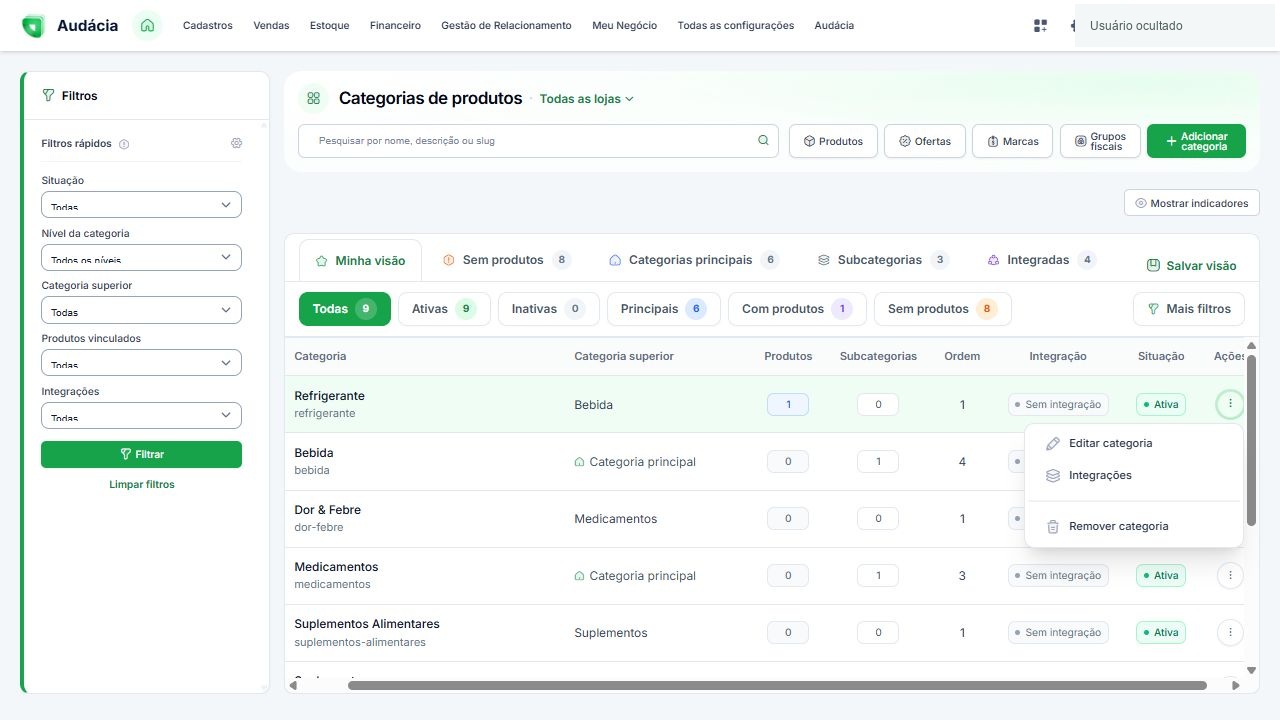Save the view with Salvar visão
Screen dimensions: 1280x720
[1191, 266]
